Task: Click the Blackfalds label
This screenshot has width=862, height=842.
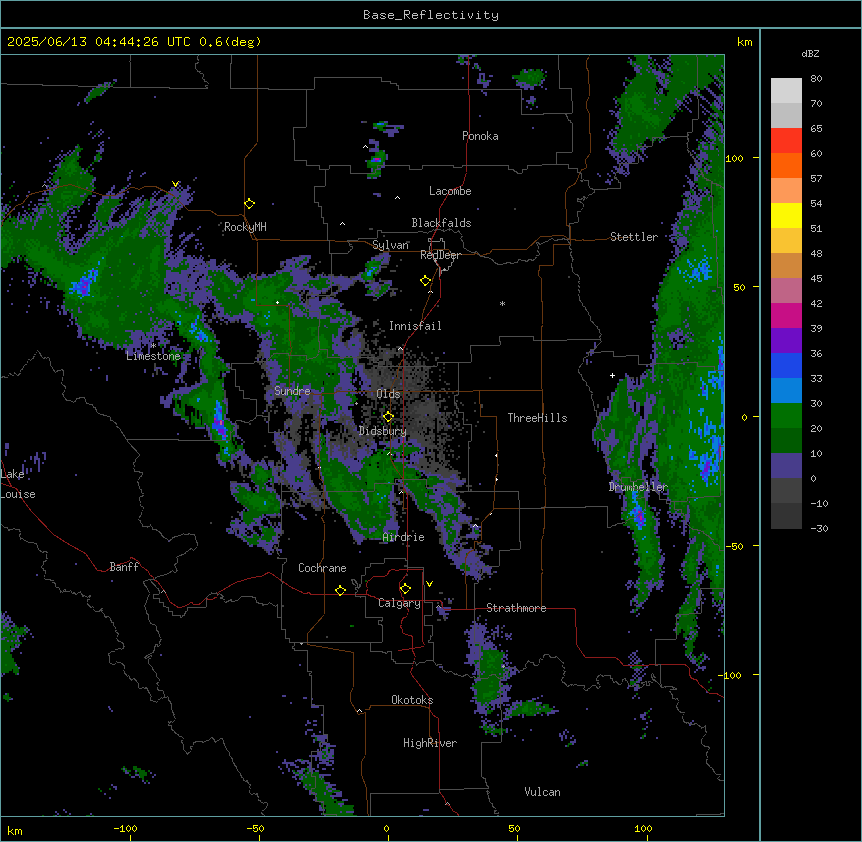Action: (x=441, y=223)
